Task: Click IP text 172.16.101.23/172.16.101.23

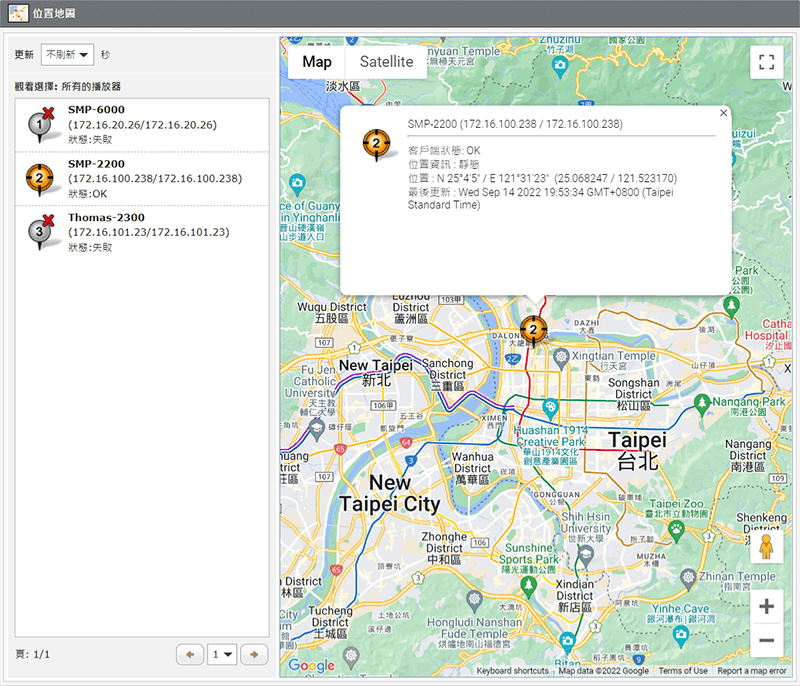Action: pos(149,232)
